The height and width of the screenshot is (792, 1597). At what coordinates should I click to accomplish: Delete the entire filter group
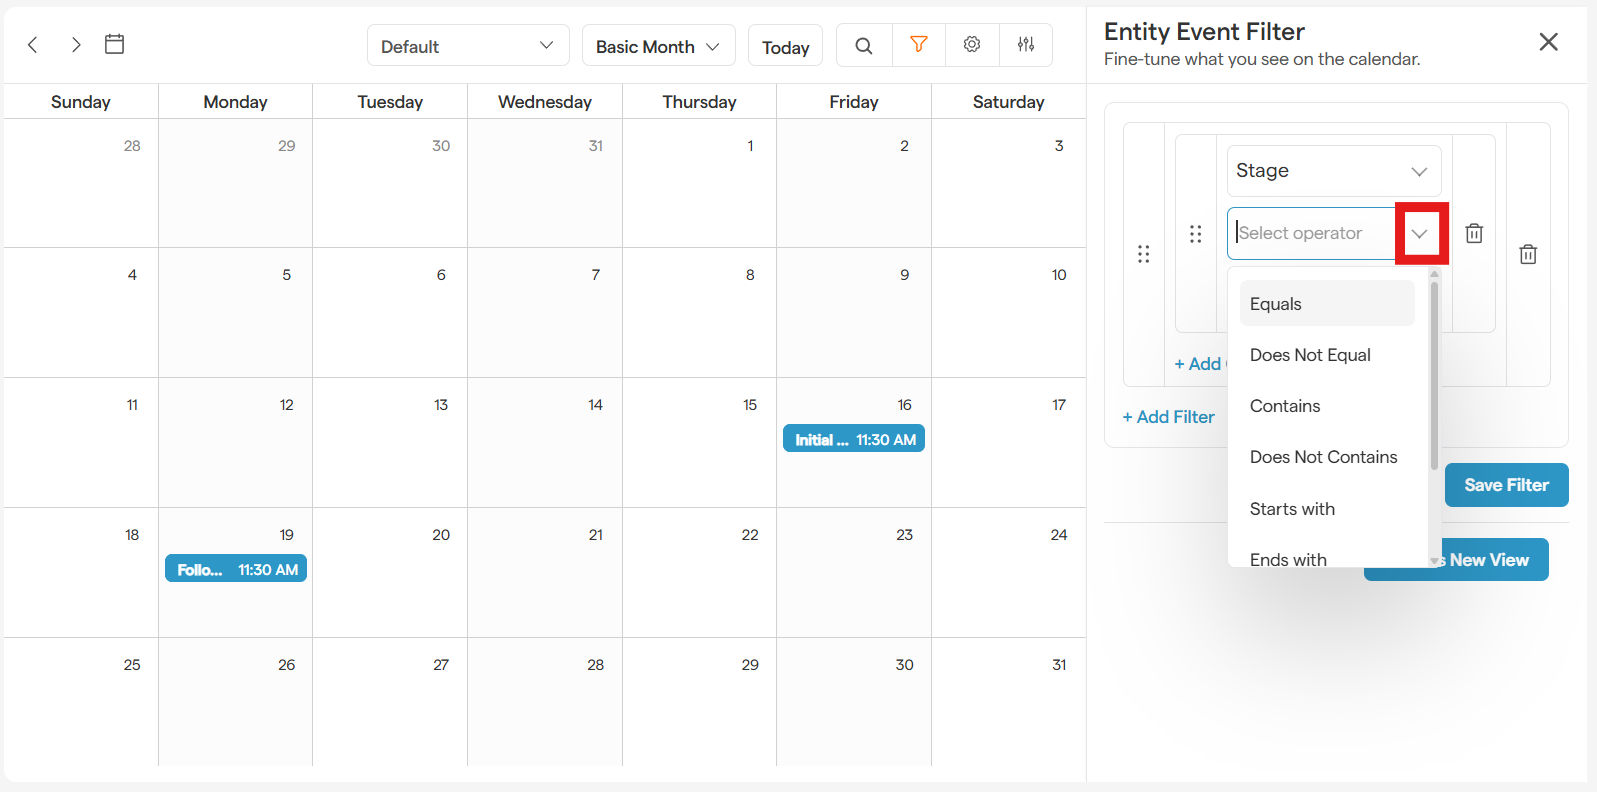tap(1528, 254)
